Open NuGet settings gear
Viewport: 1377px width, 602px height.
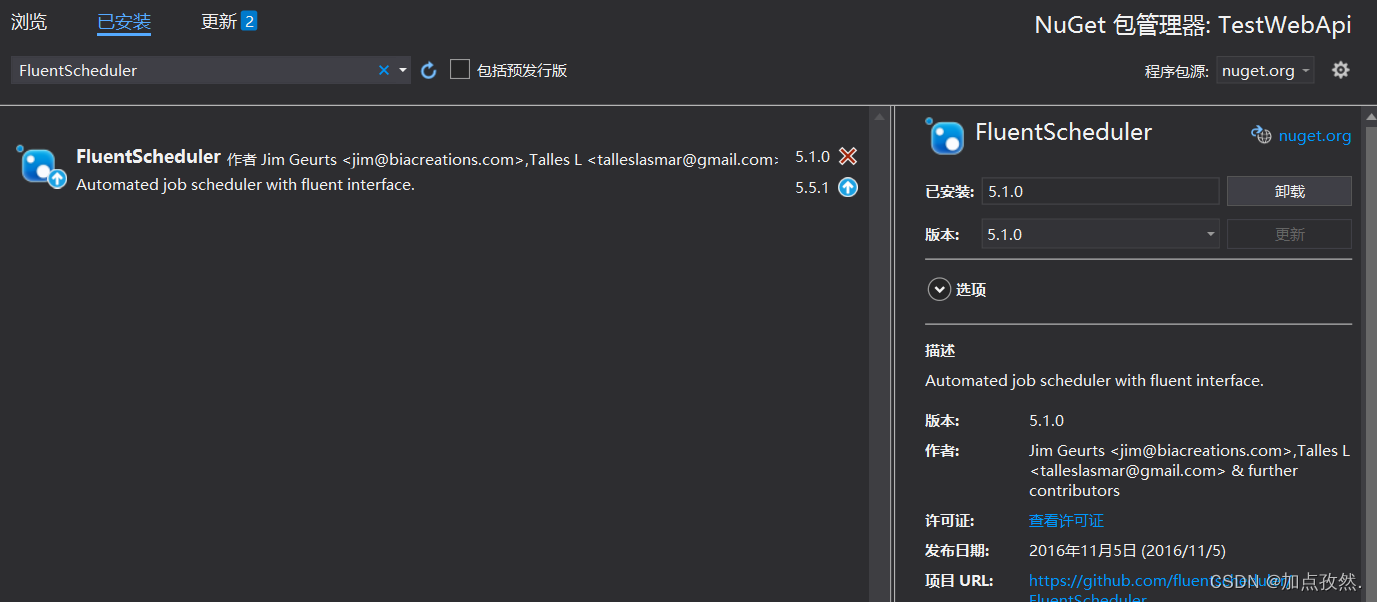1341,70
